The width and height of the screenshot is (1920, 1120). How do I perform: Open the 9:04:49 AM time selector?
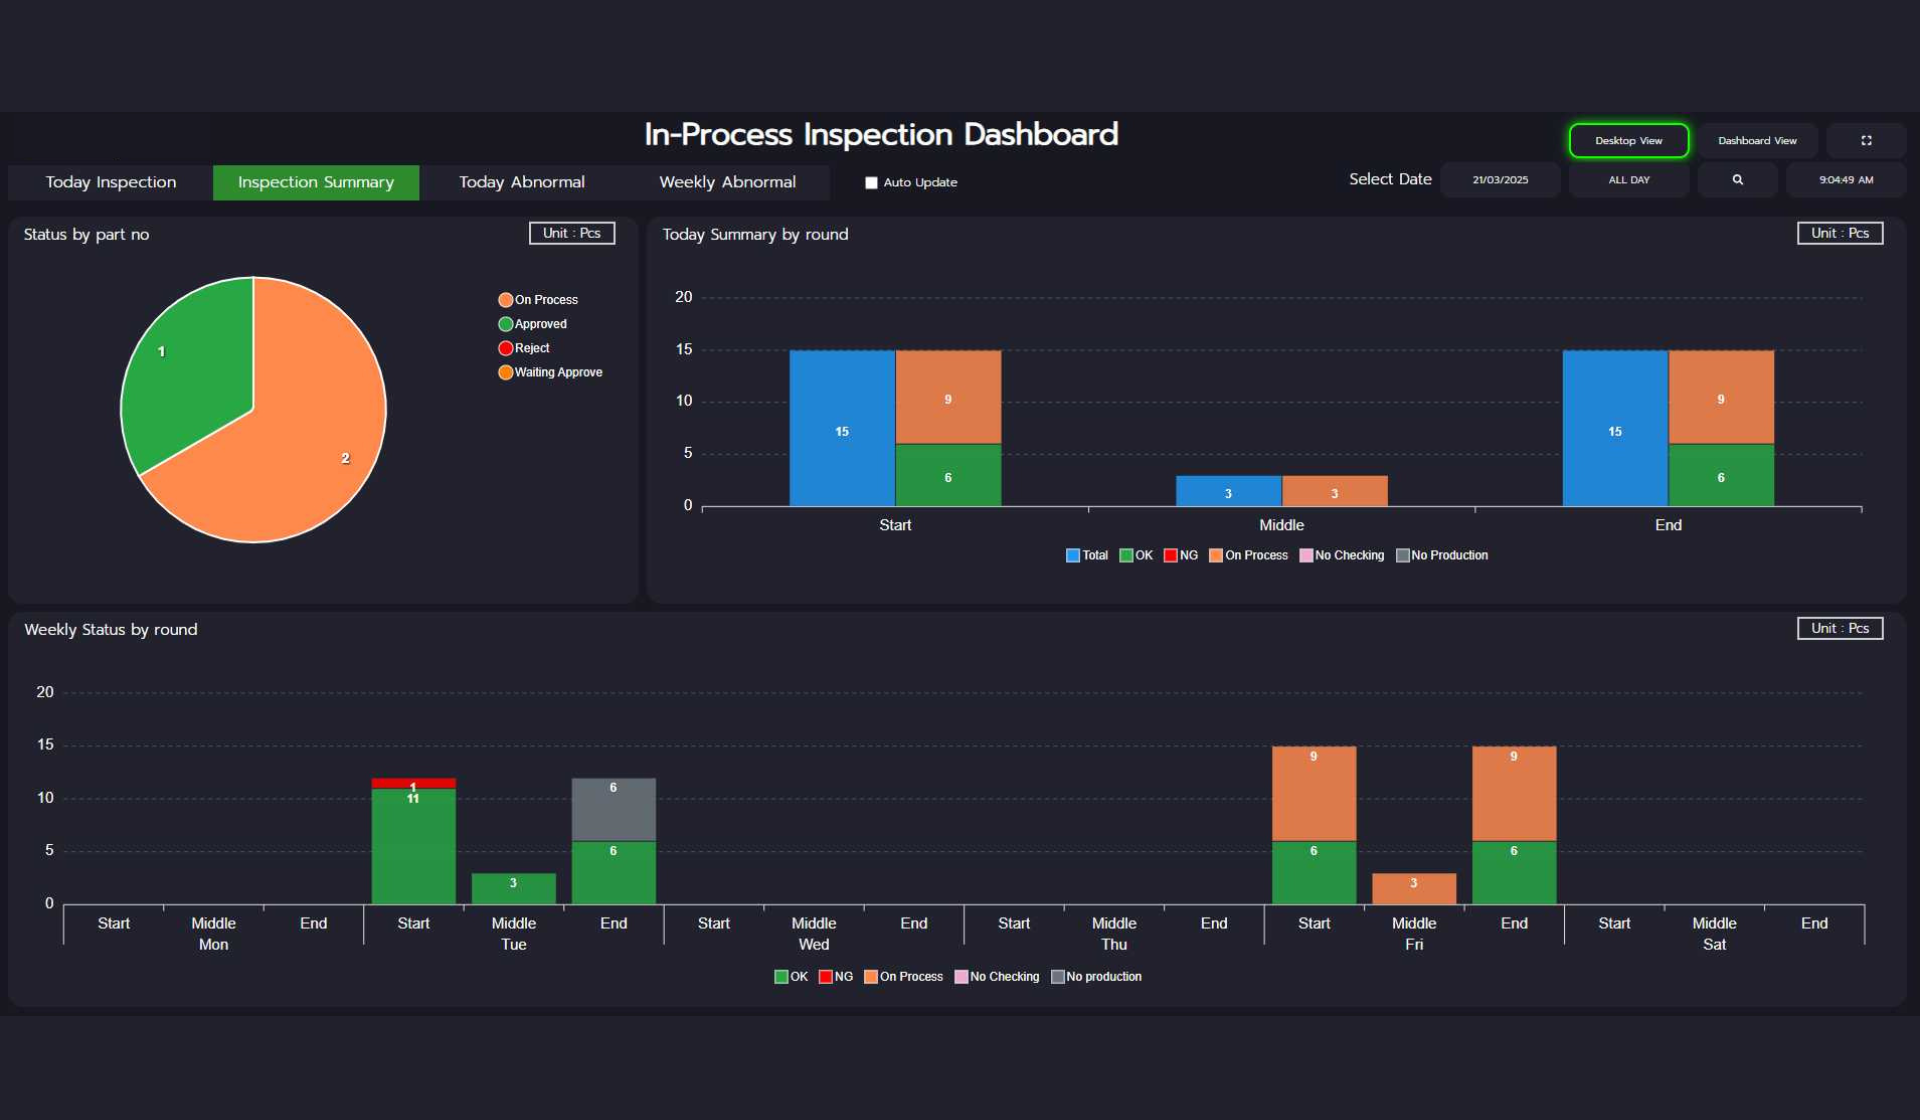click(1845, 180)
